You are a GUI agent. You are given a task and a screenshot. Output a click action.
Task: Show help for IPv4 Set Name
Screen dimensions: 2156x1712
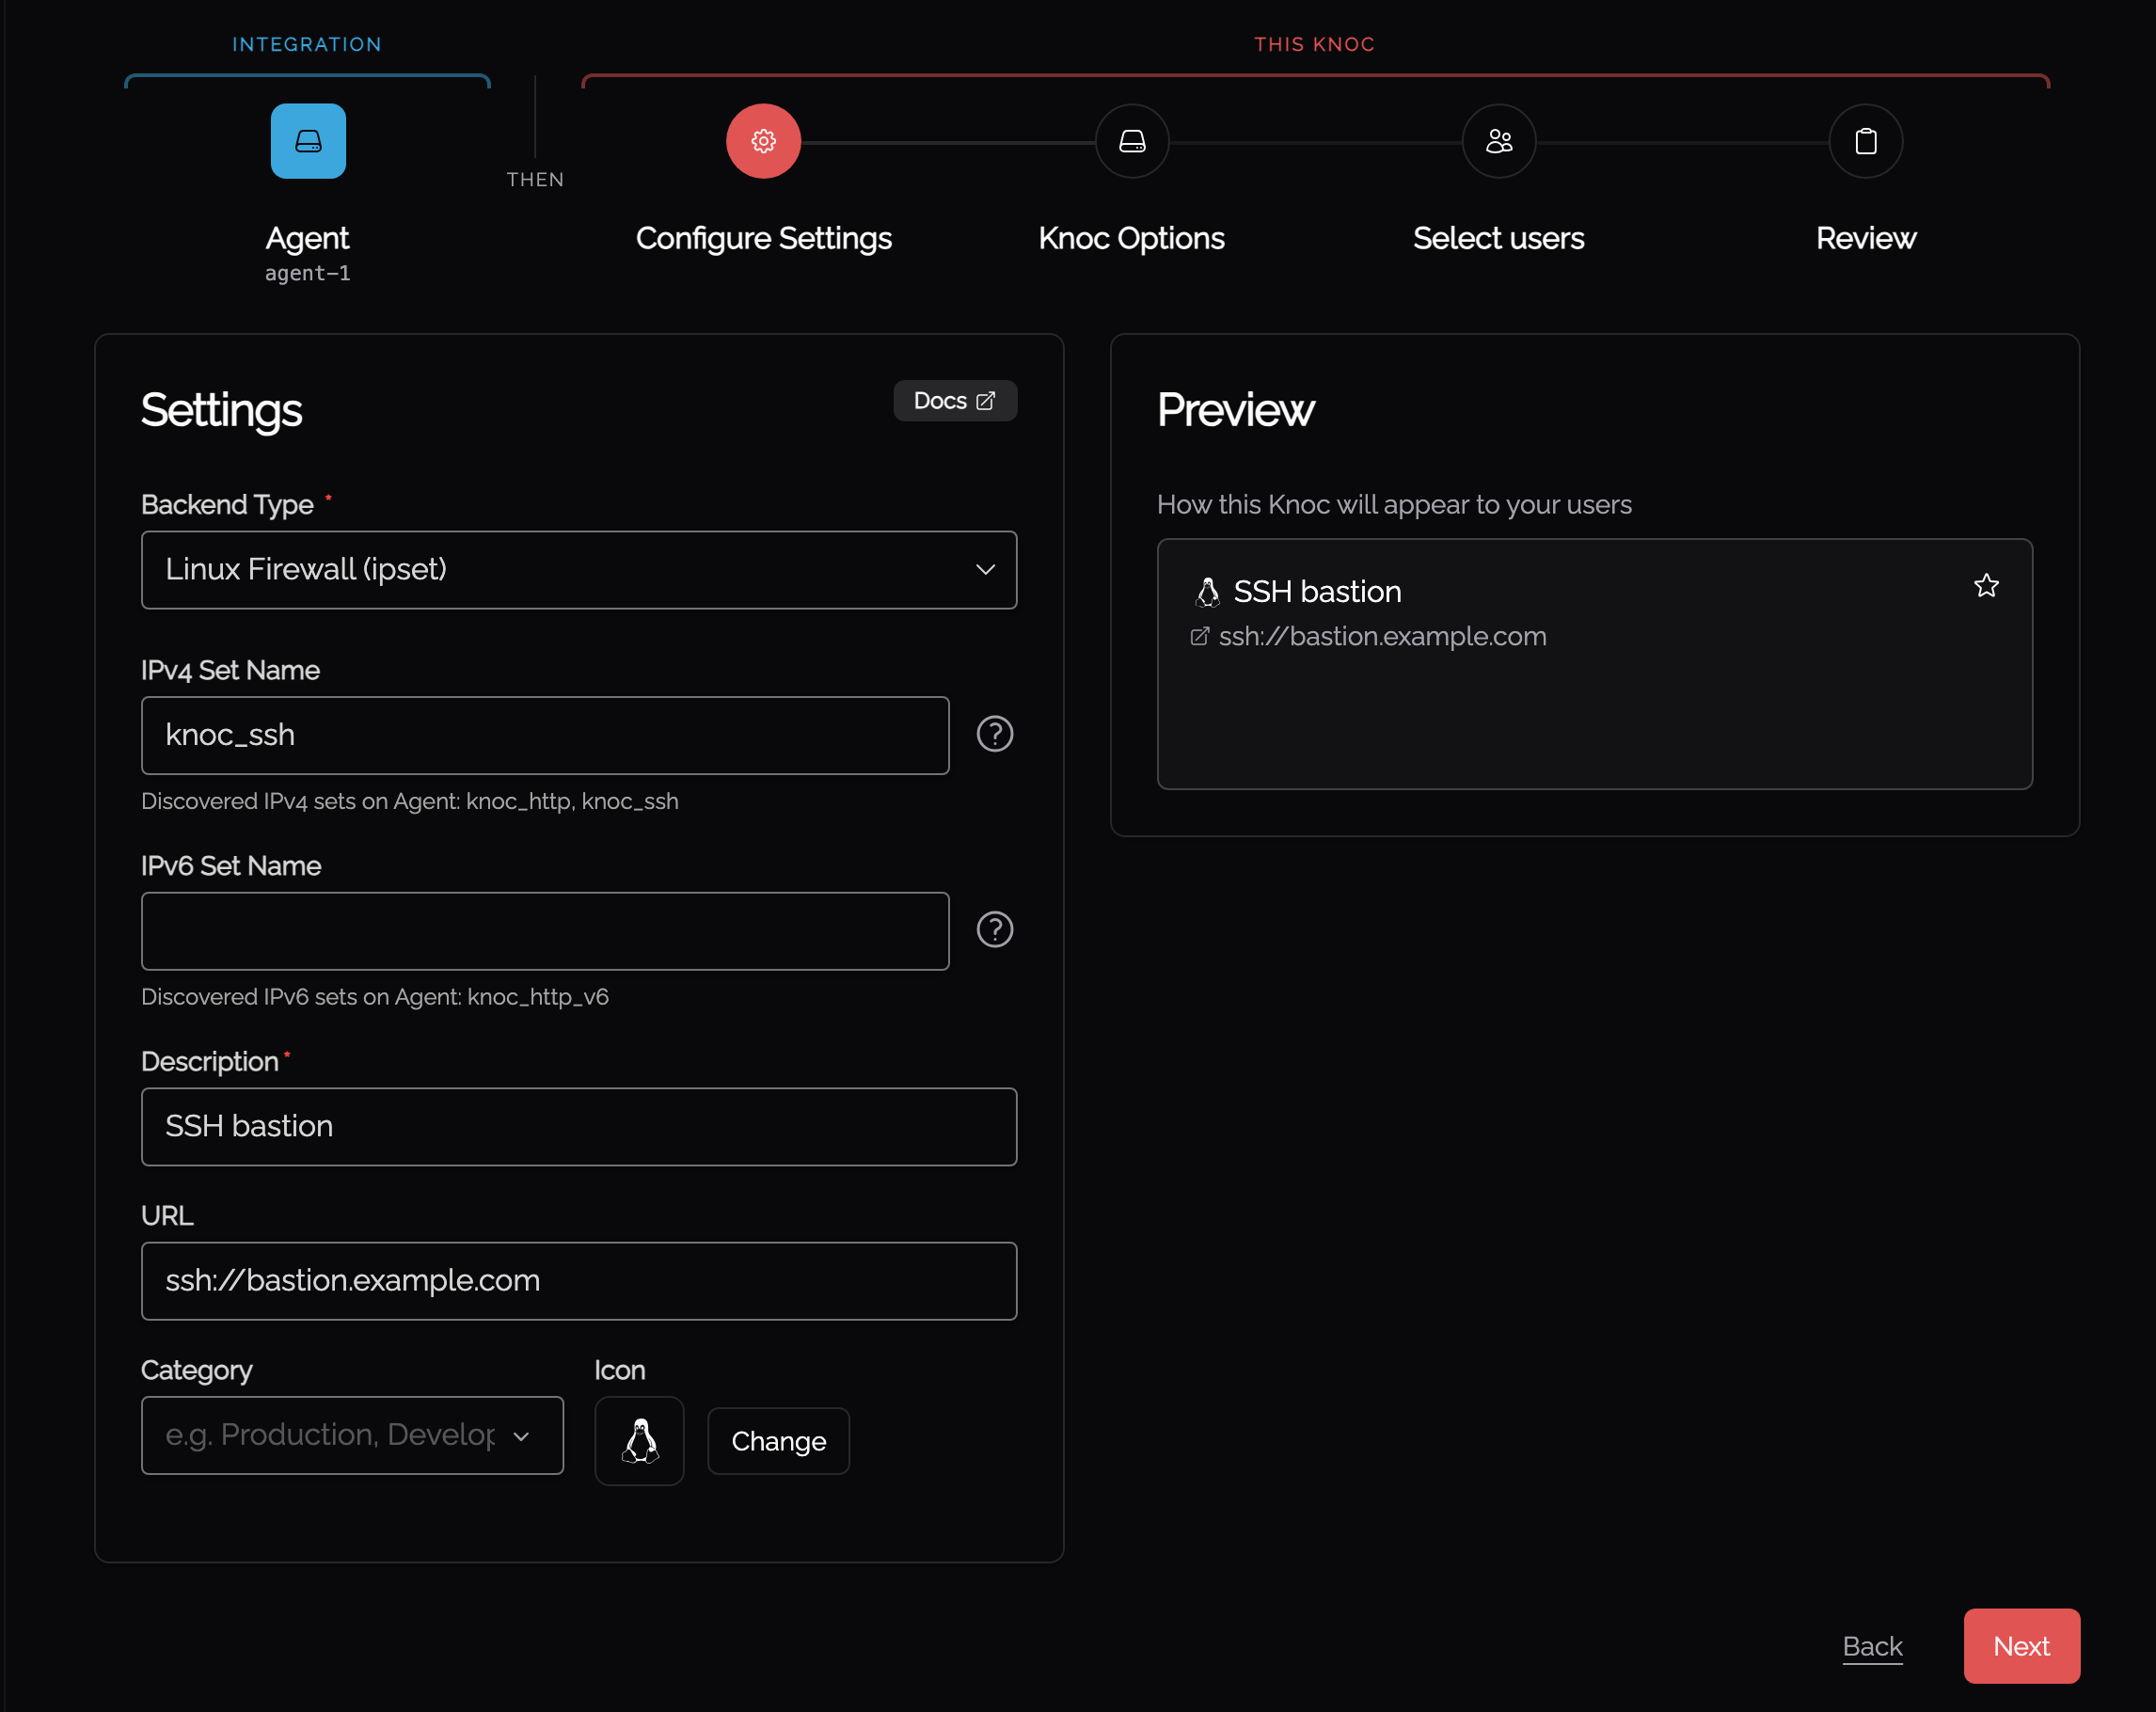point(994,735)
